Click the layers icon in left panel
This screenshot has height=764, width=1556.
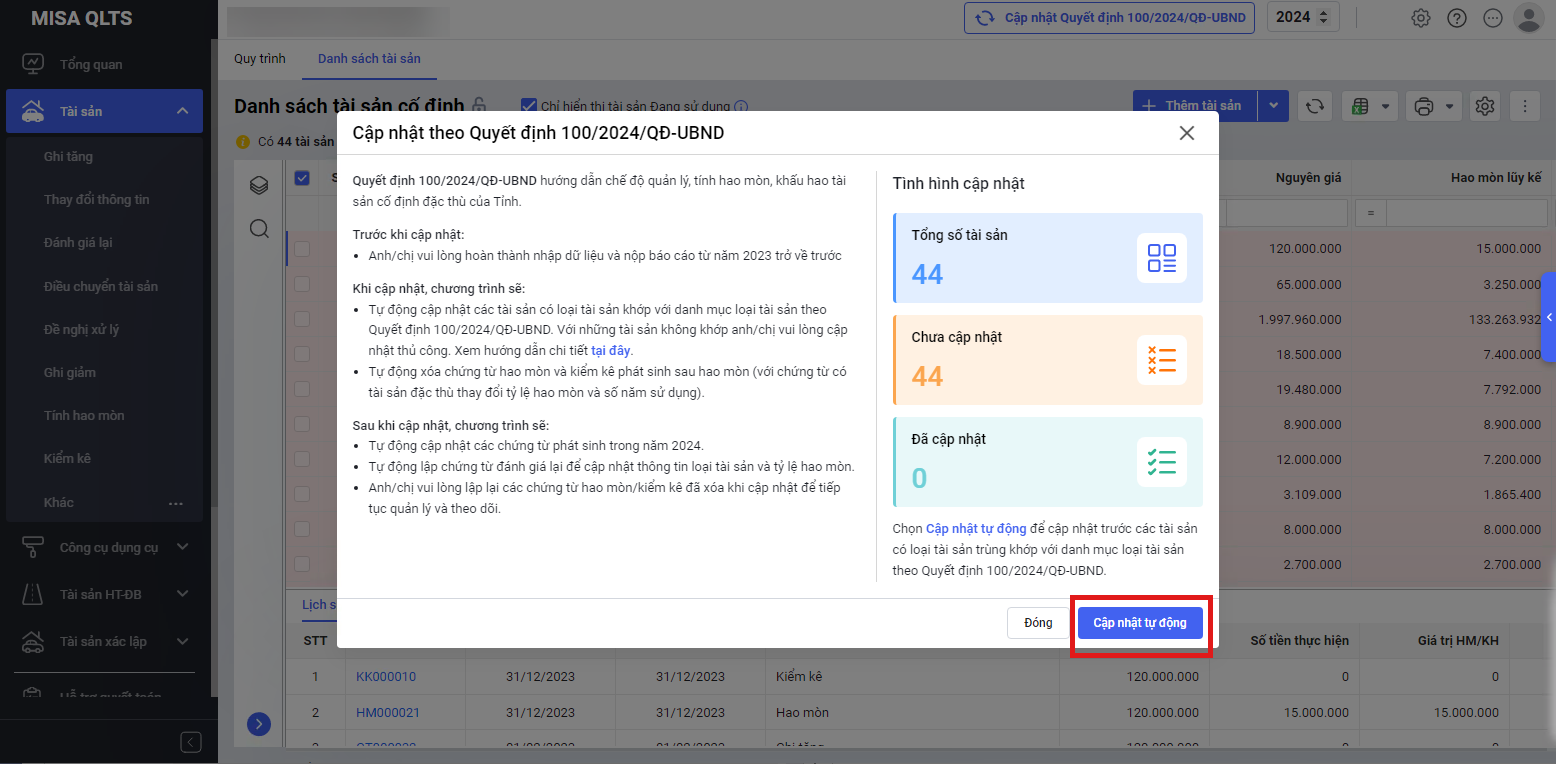(259, 185)
